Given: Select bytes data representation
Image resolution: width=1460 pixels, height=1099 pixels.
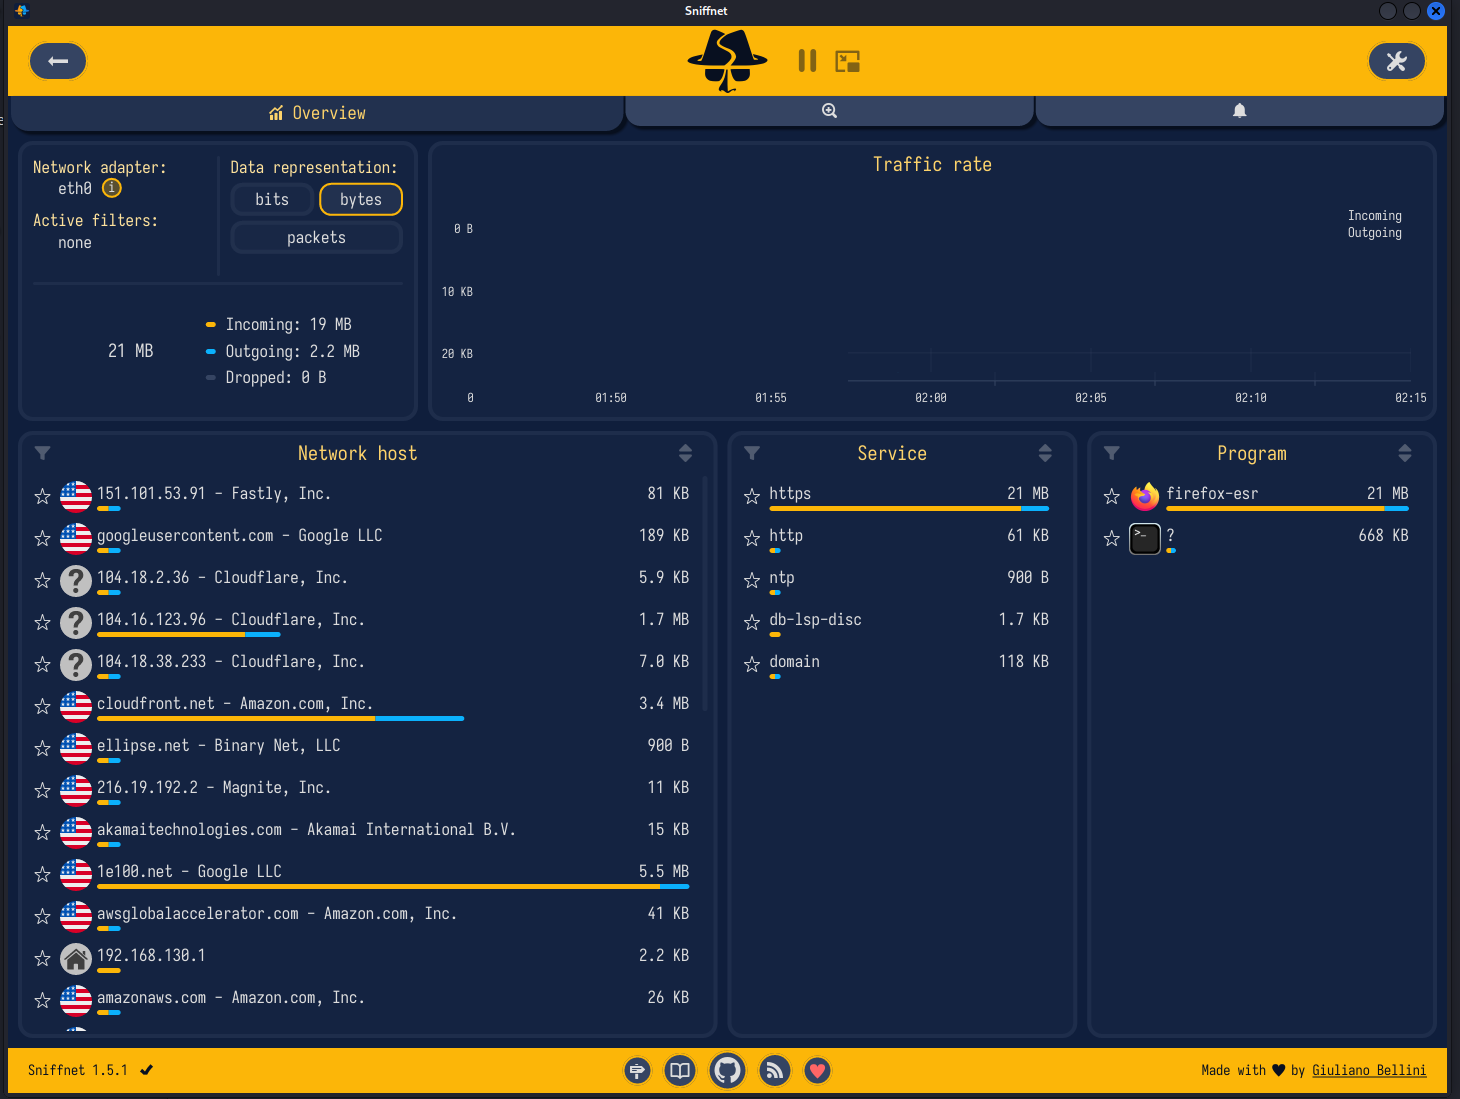Looking at the screenshot, I should coord(361,200).
